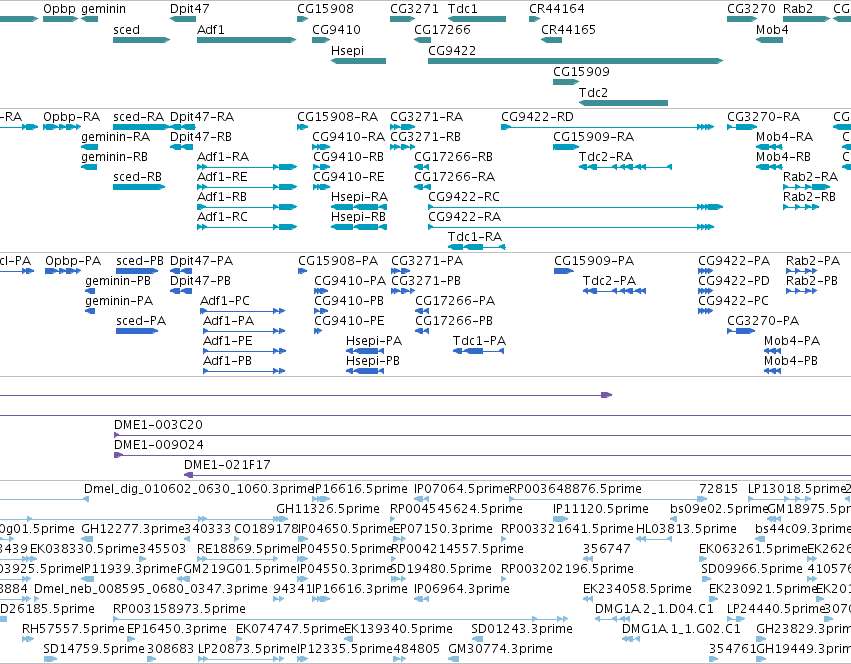Click the Opbp-RA transcript label
Screen dimensions: 851x664
point(72,117)
